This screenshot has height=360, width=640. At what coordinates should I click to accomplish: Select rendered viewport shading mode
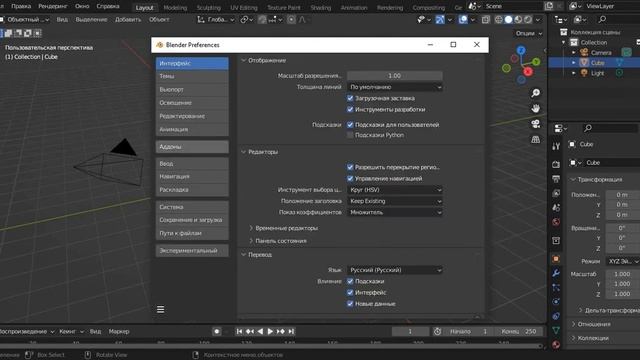528,20
